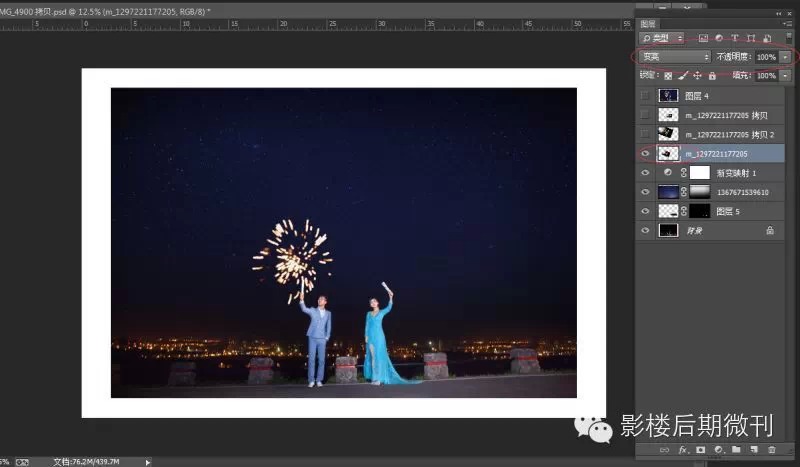Hide the 图层 5 layer
Image resolution: width=800 pixels, height=467 pixels.
click(x=645, y=211)
